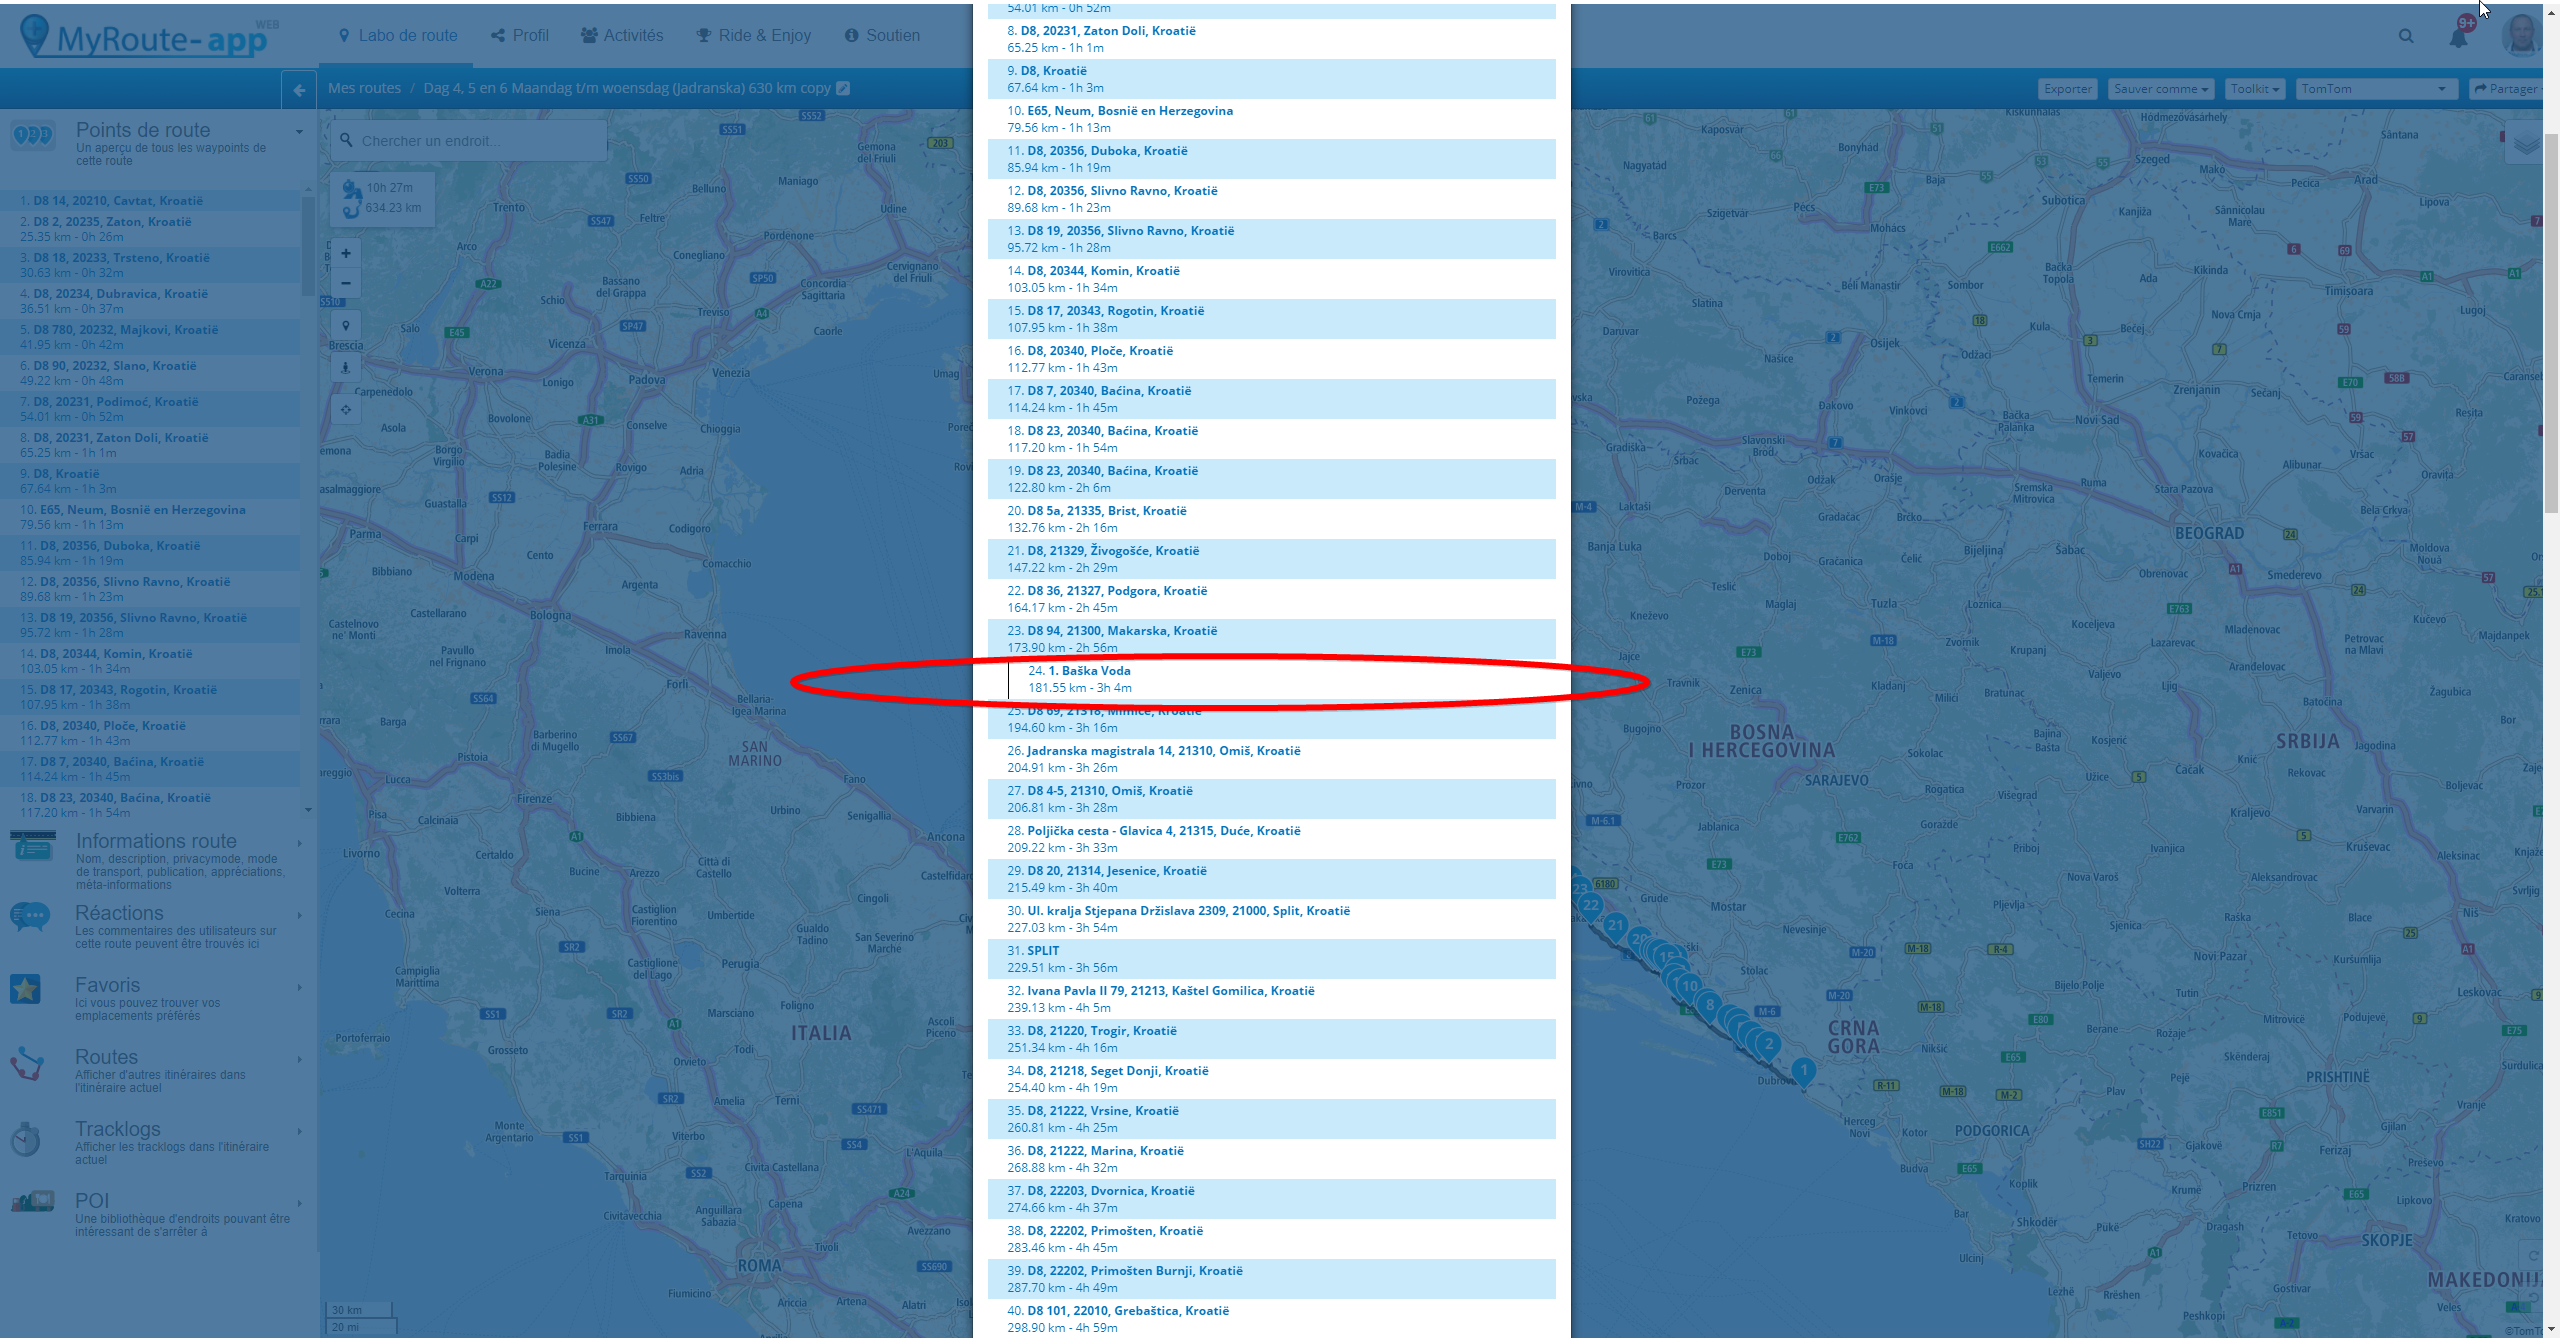
Task: Click the map zoom out minus button
Action: pyautogui.click(x=345, y=283)
